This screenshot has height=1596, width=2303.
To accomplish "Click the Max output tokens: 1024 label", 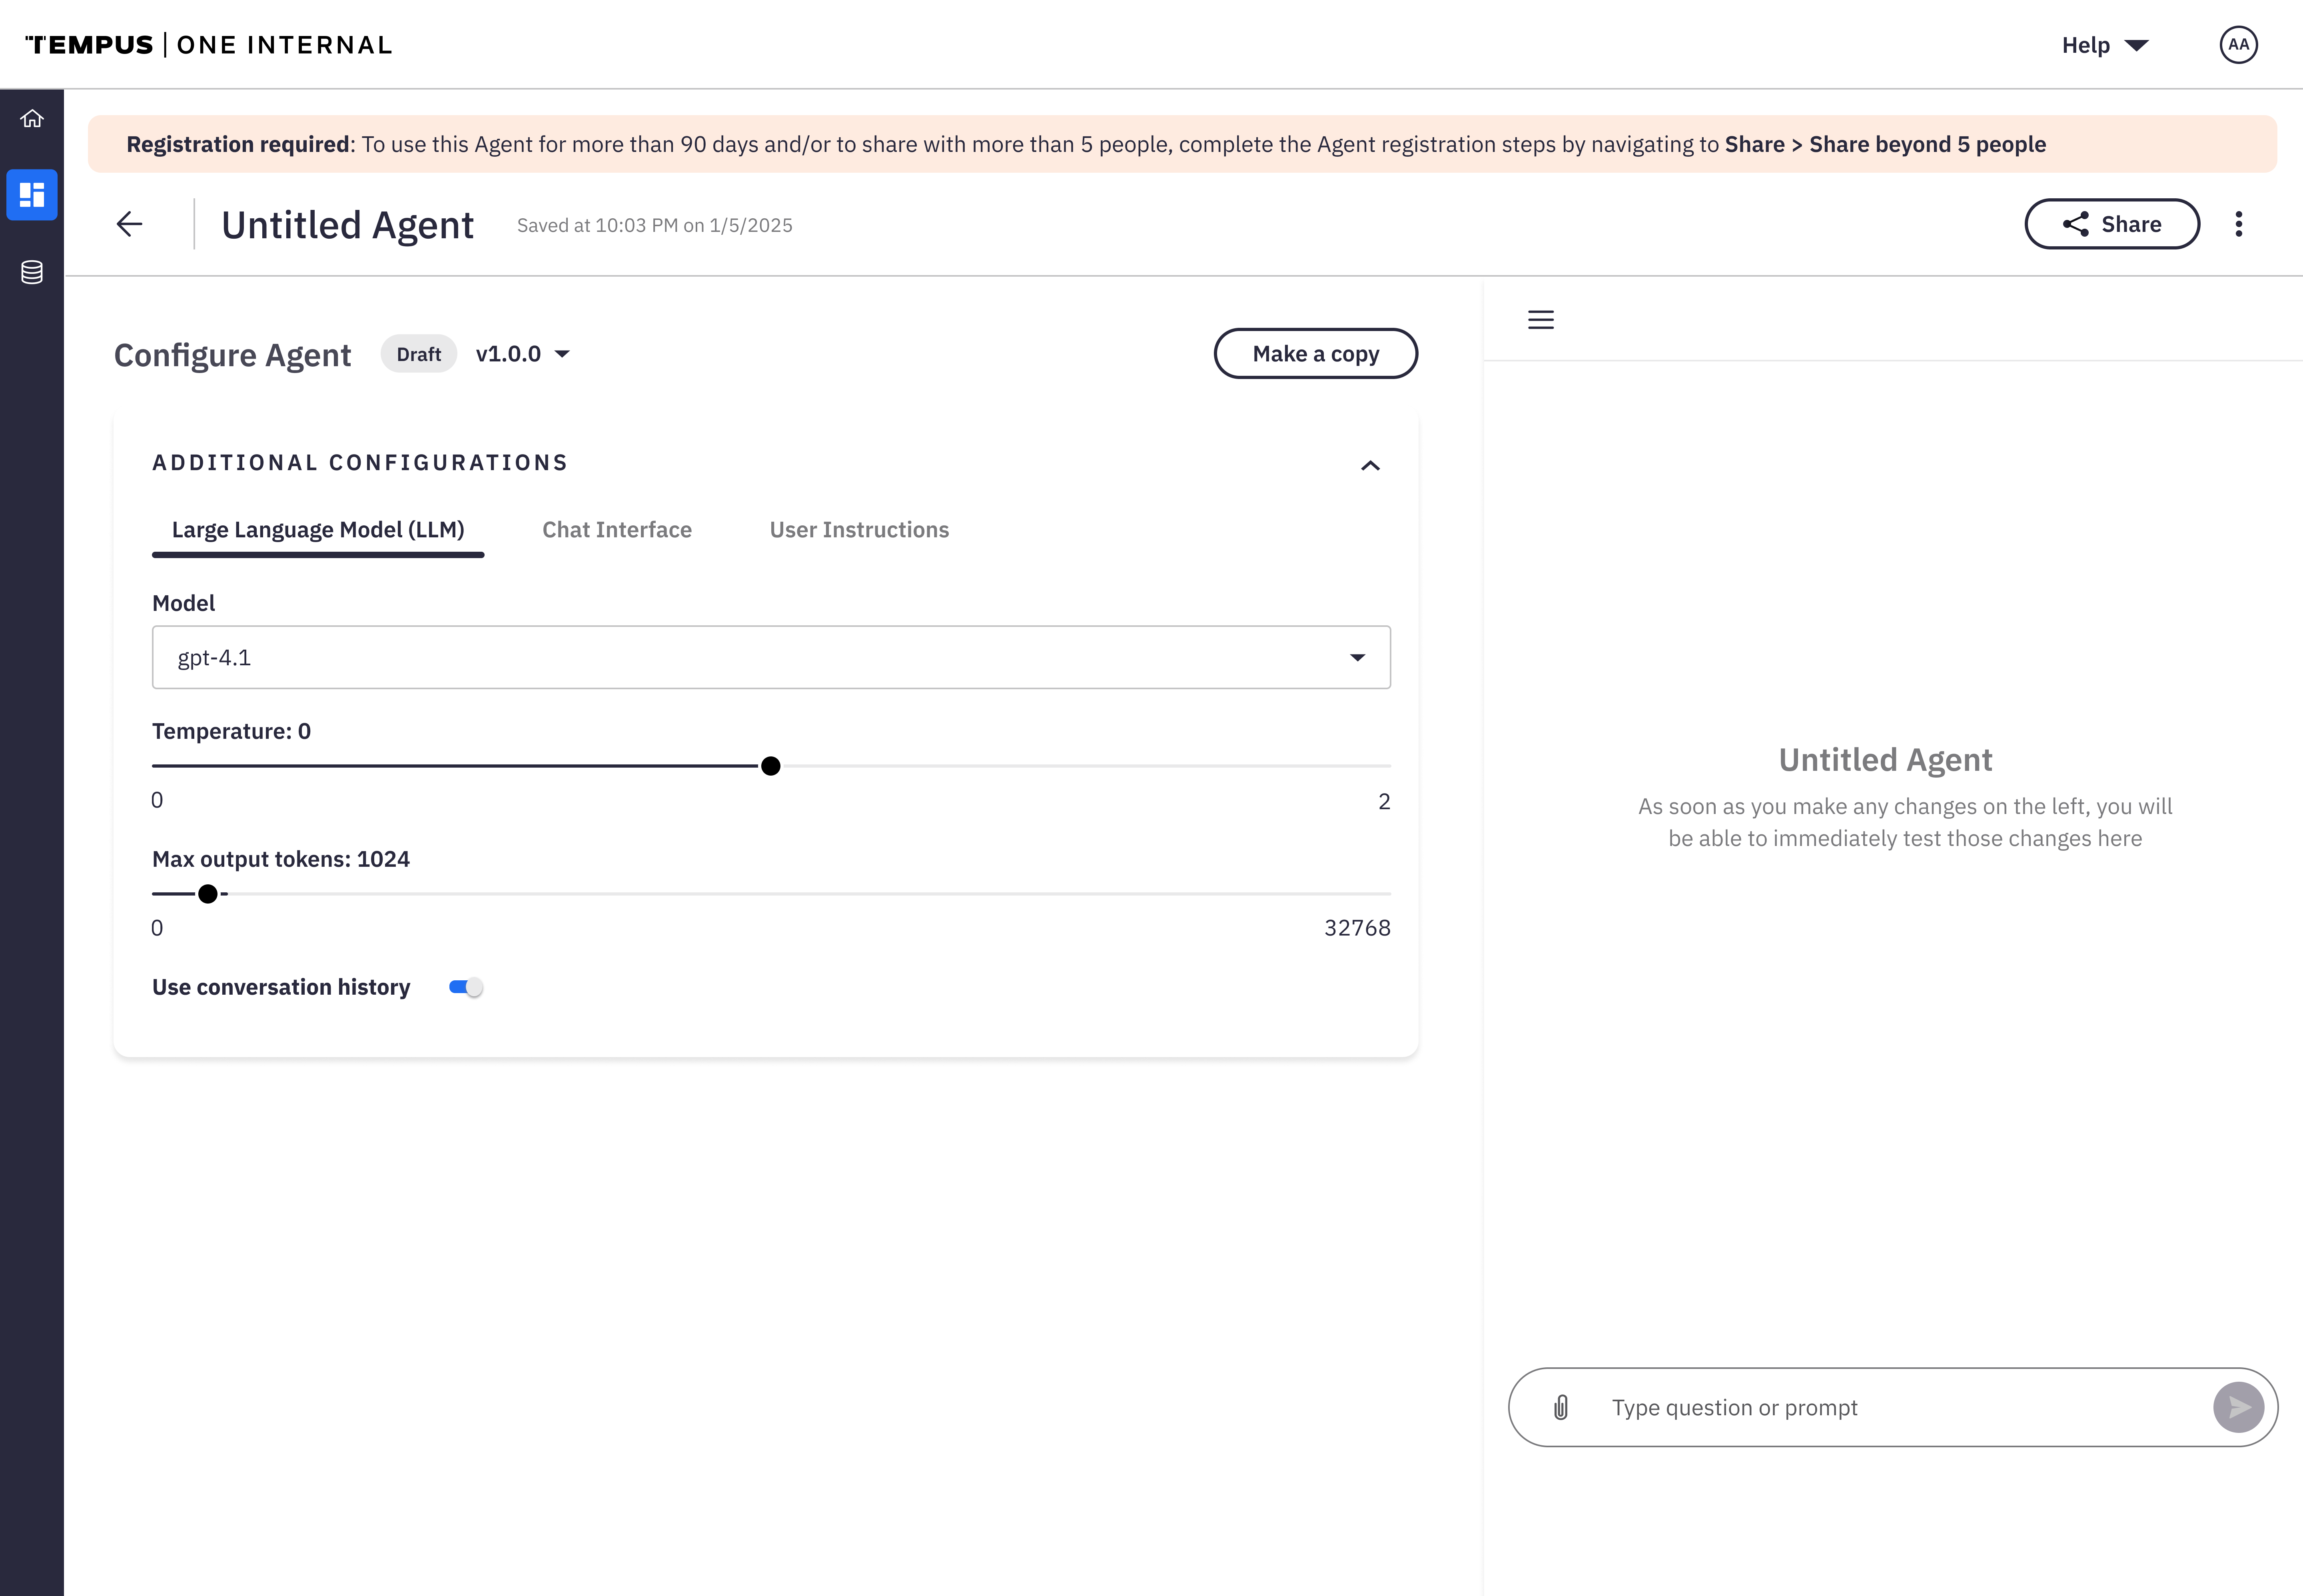I will pyautogui.click(x=281, y=859).
